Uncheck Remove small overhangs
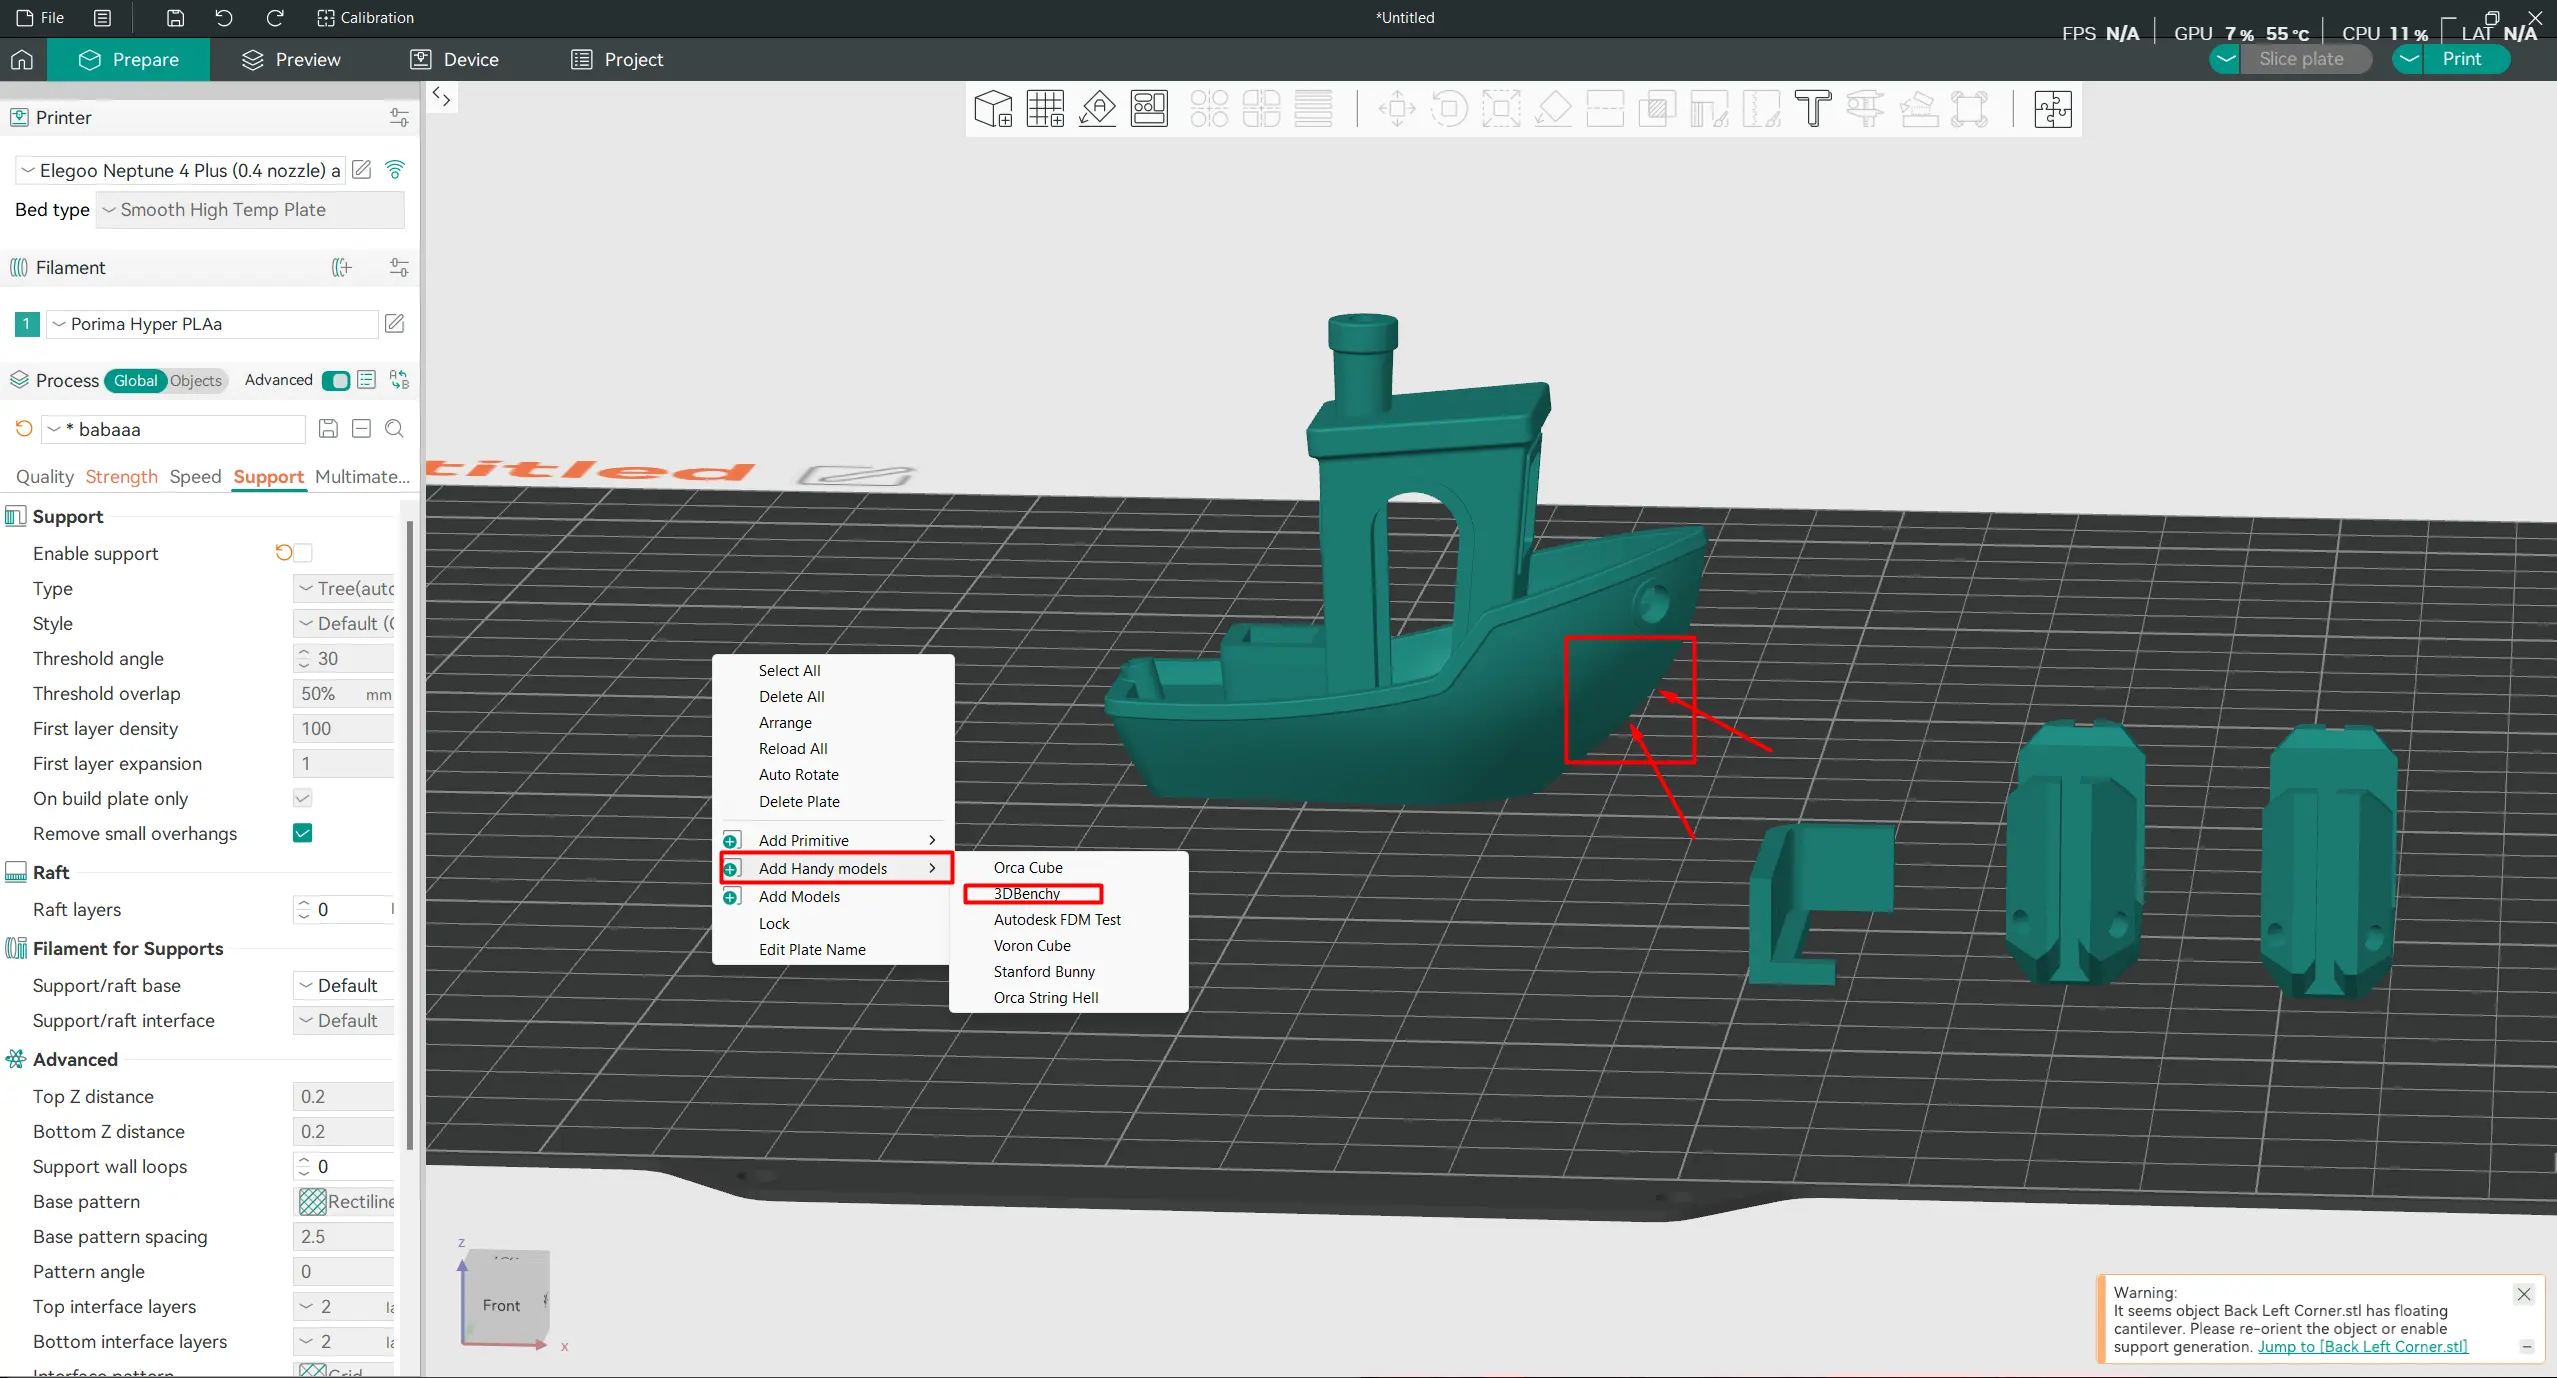This screenshot has width=2557, height=1378. [x=303, y=833]
